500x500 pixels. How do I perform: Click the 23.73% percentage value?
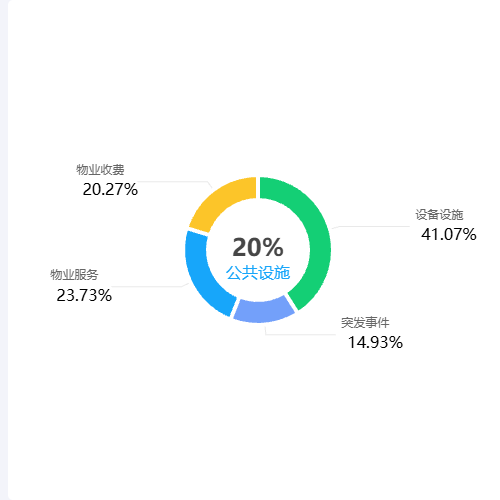pos(84,295)
